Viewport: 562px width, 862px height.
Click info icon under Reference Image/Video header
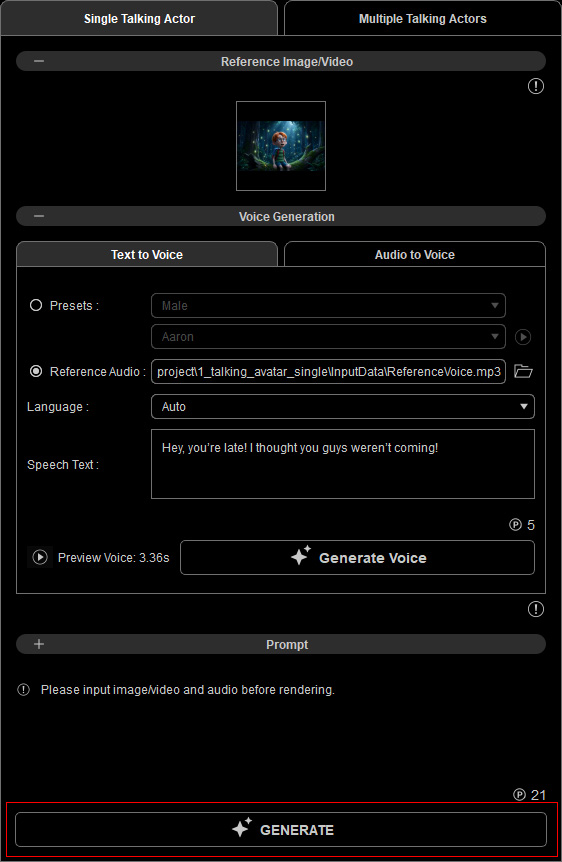click(x=536, y=86)
